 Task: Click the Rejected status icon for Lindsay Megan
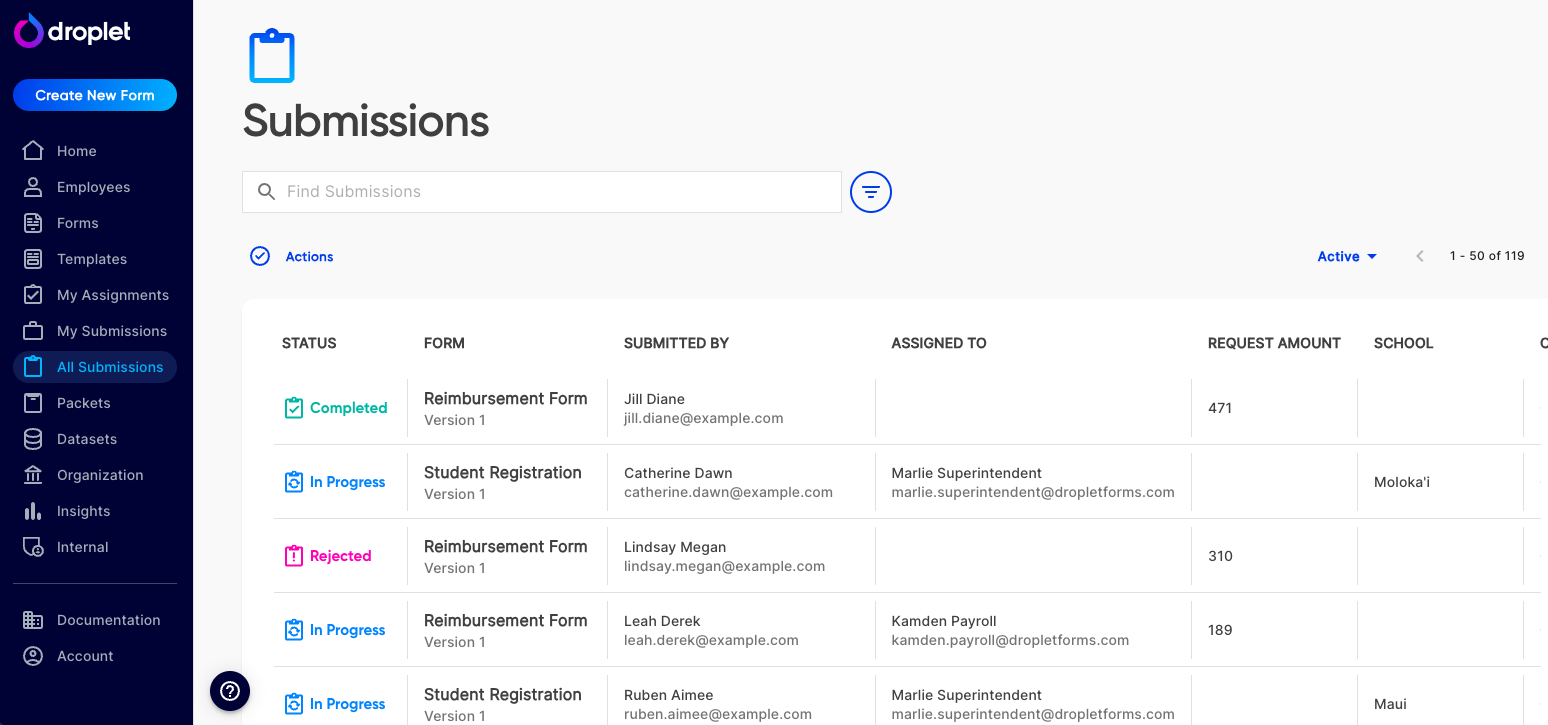coord(294,556)
